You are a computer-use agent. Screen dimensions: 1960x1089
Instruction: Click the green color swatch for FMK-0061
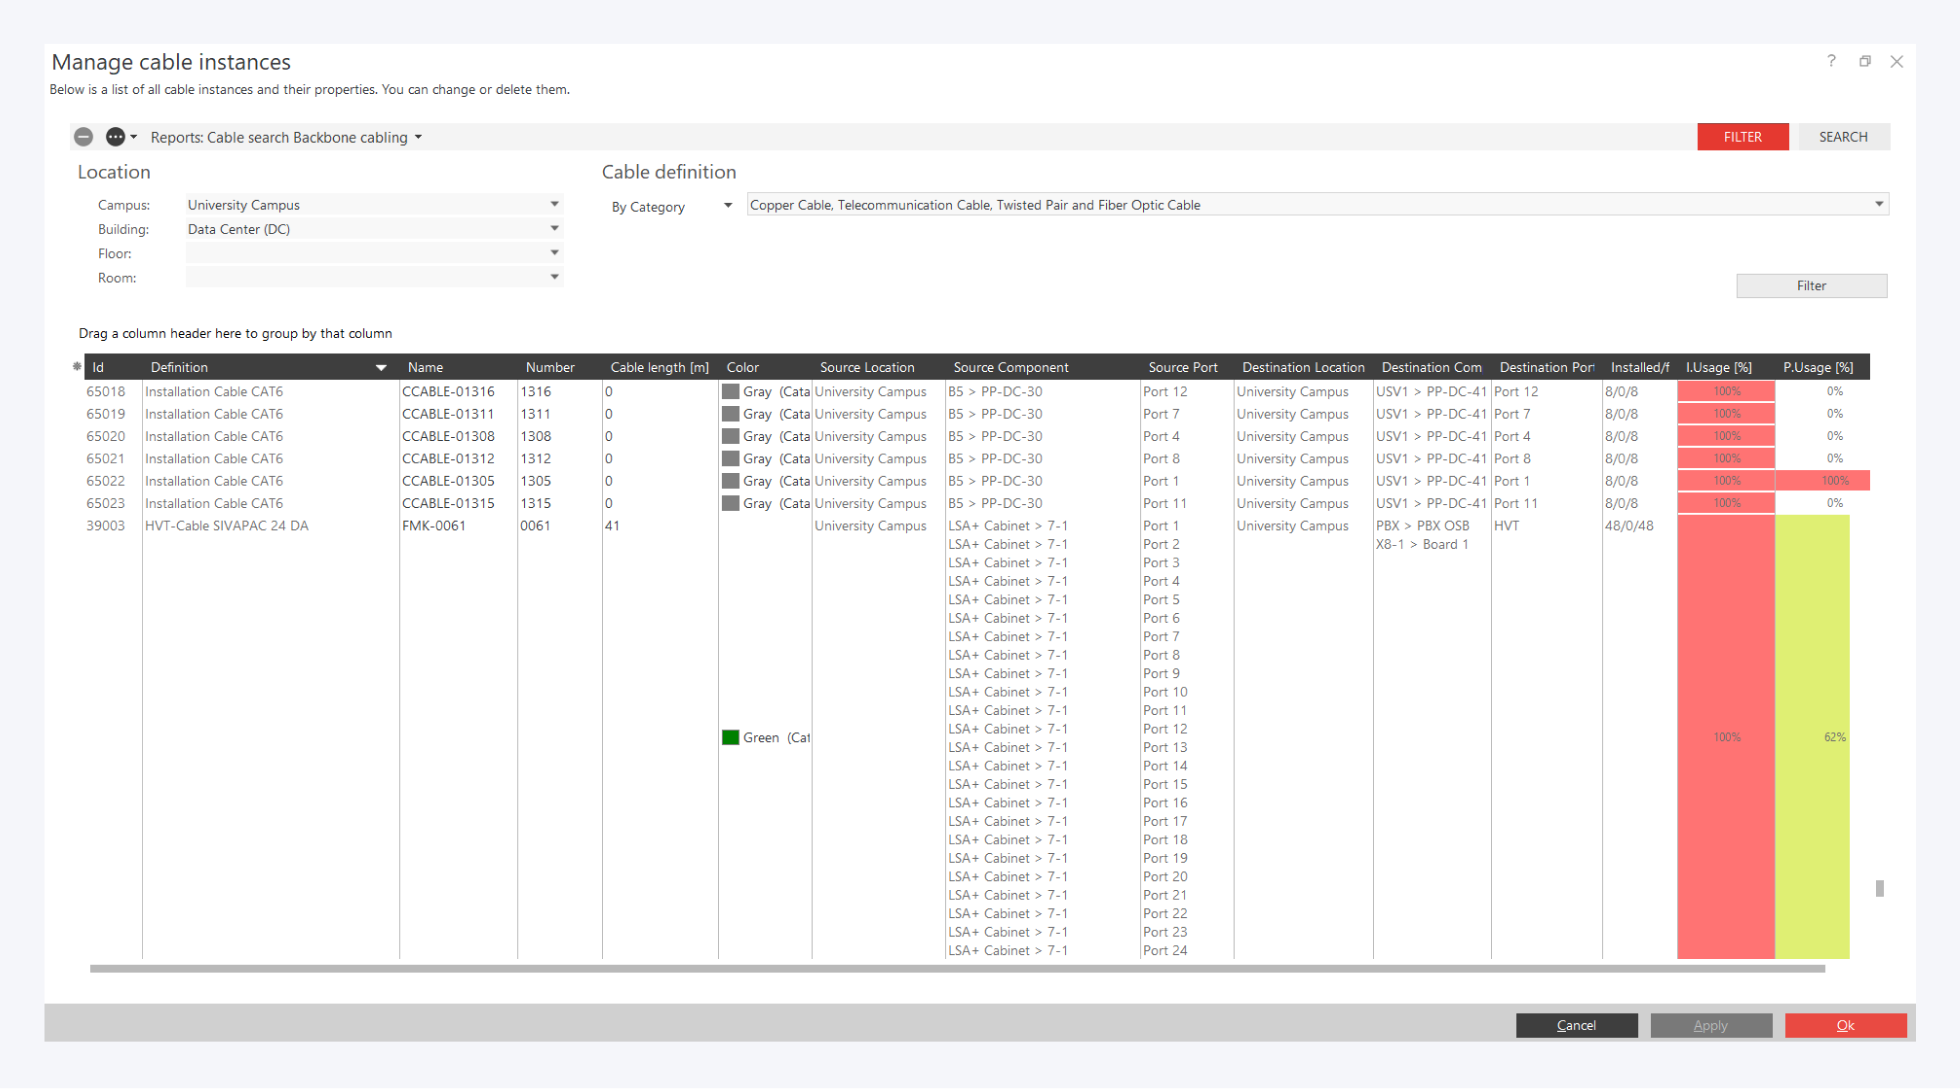(x=731, y=738)
